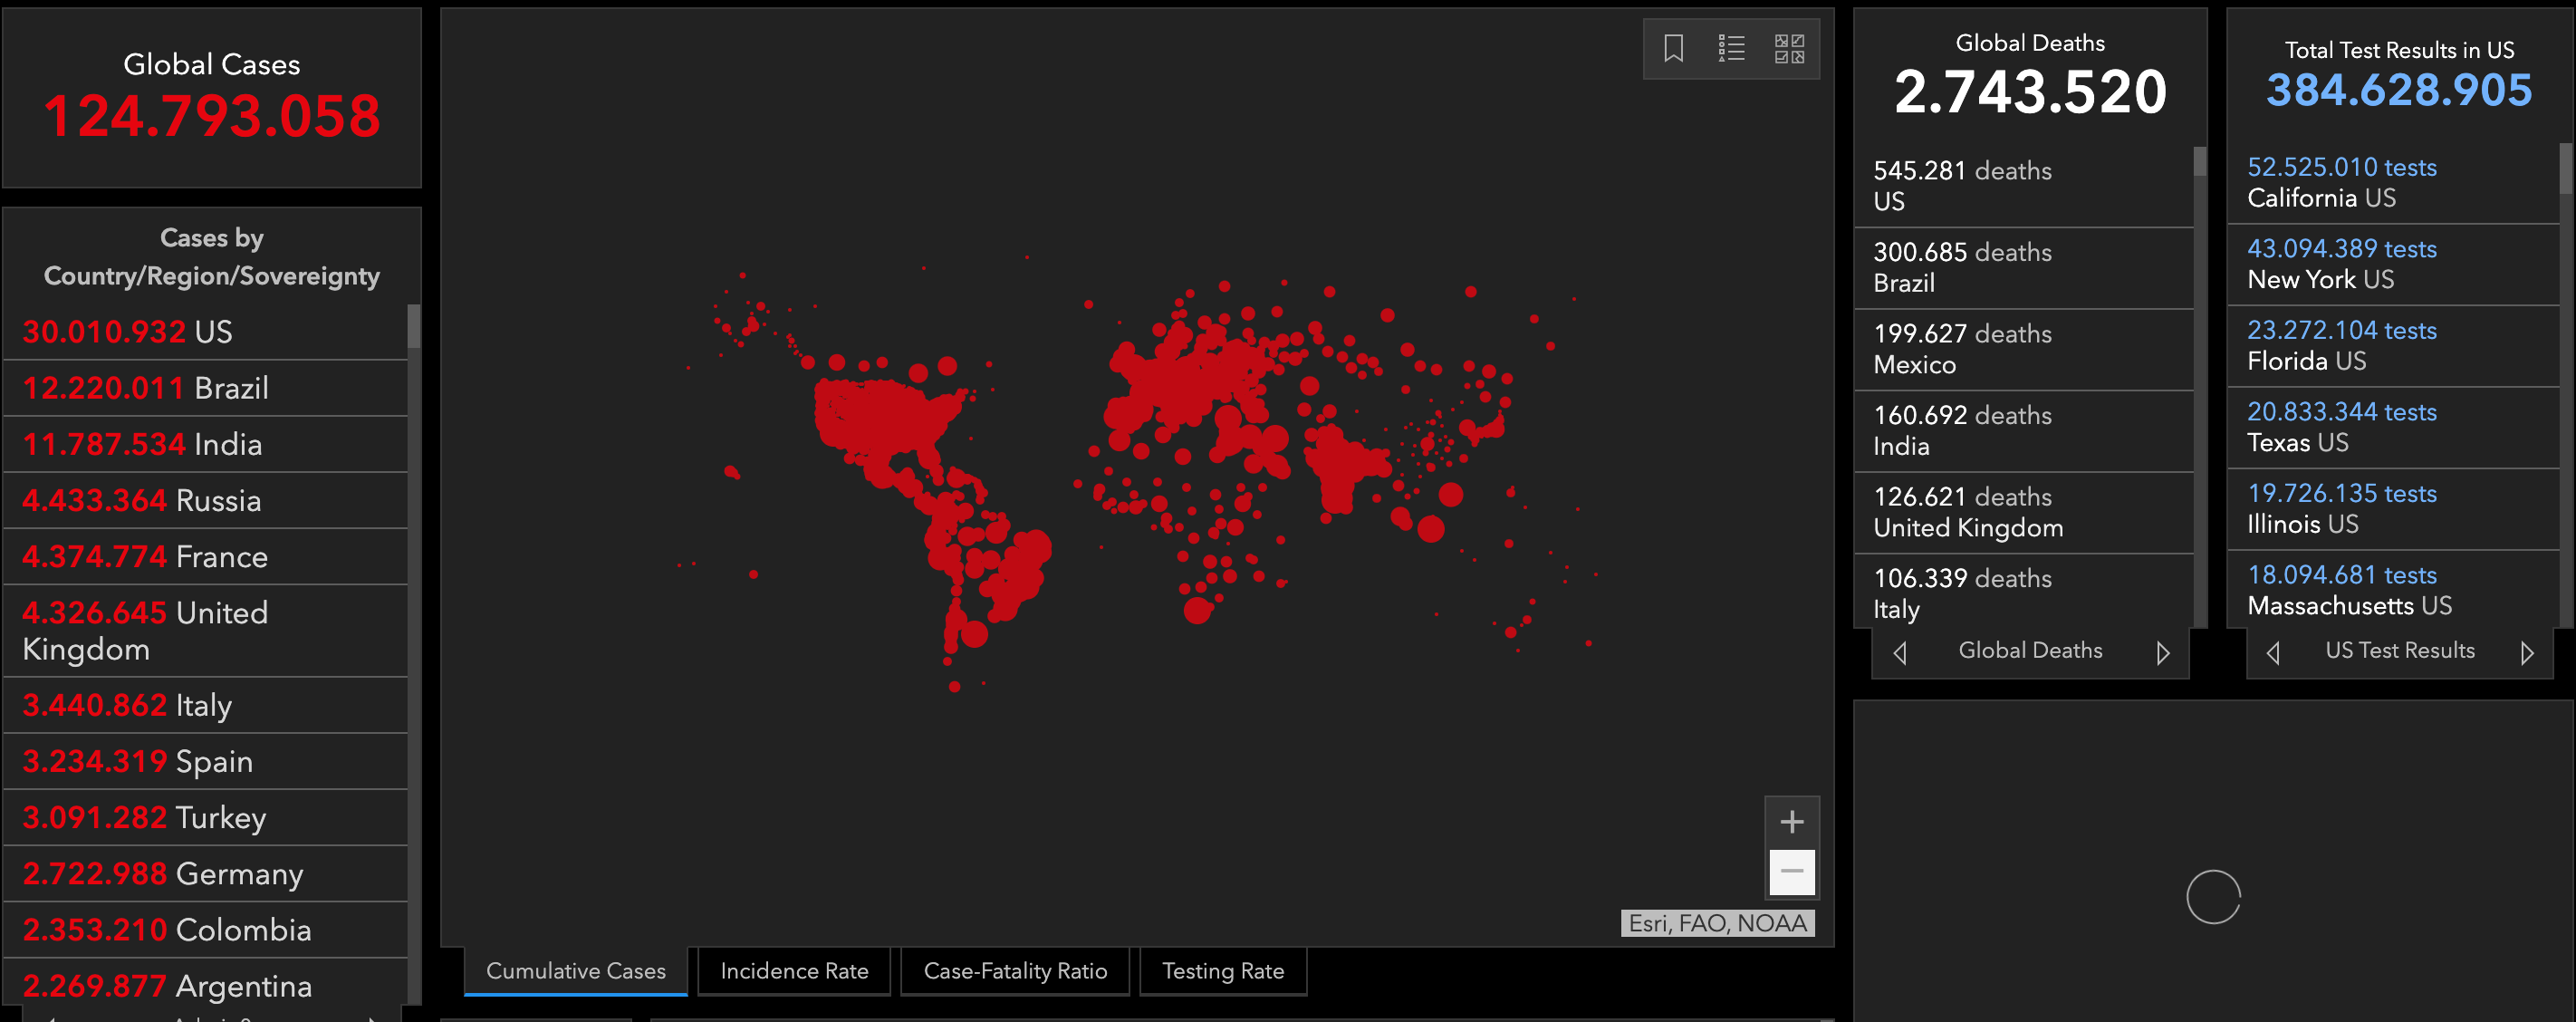Viewport: 2576px width, 1022px height.
Task: Go to previous Global Deaths panel
Action: coord(1900,653)
